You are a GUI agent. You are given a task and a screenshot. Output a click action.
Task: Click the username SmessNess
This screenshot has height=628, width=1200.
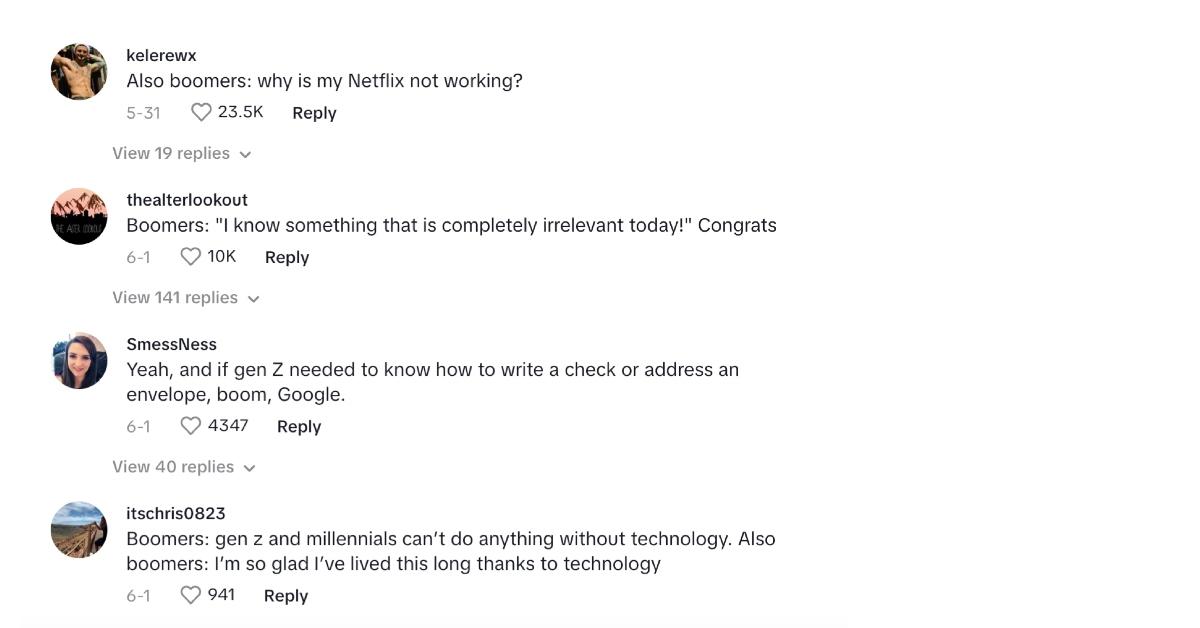(x=171, y=343)
